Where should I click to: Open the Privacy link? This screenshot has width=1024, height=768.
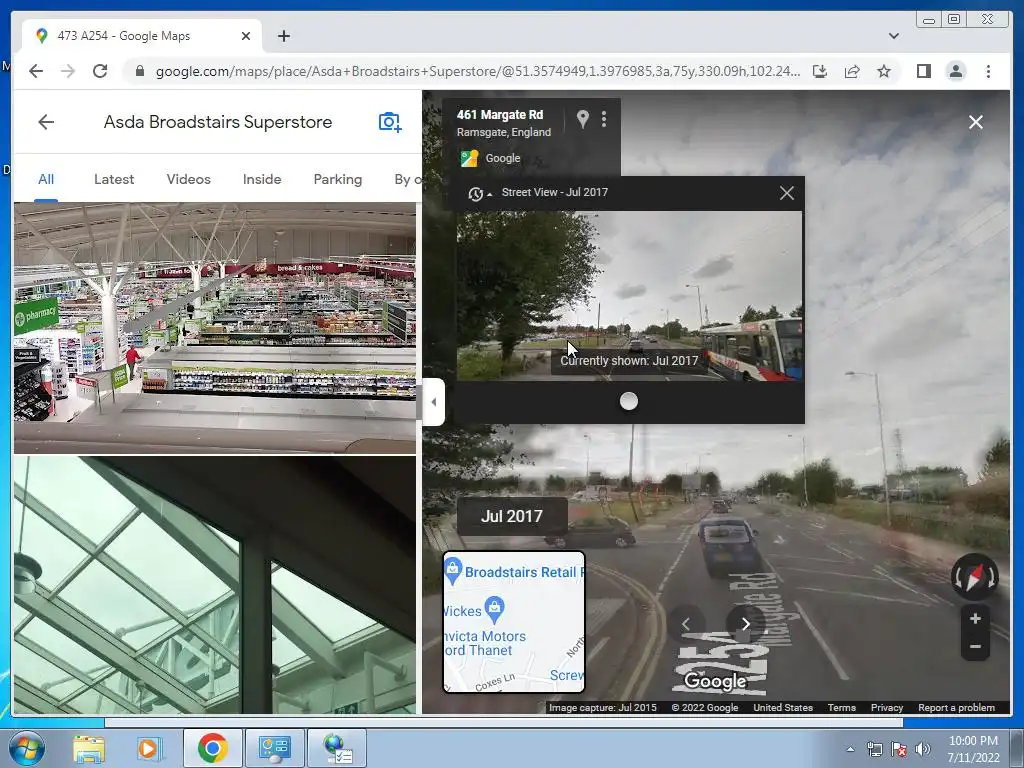(x=886, y=707)
